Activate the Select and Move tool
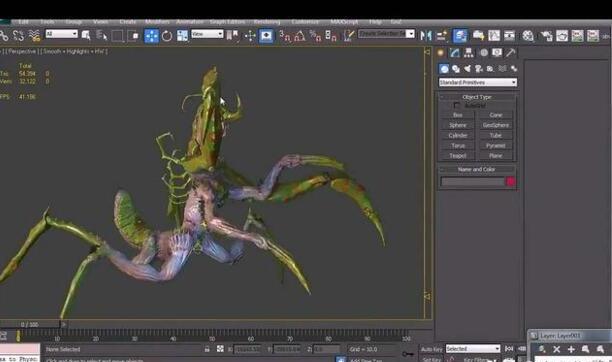 pyautogui.click(x=151, y=36)
